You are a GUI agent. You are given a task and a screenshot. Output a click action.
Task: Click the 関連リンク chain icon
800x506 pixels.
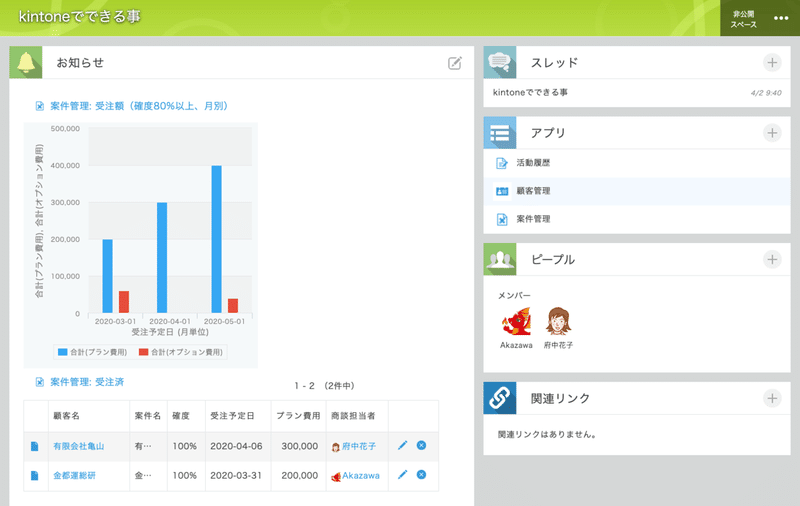[499, 398]
